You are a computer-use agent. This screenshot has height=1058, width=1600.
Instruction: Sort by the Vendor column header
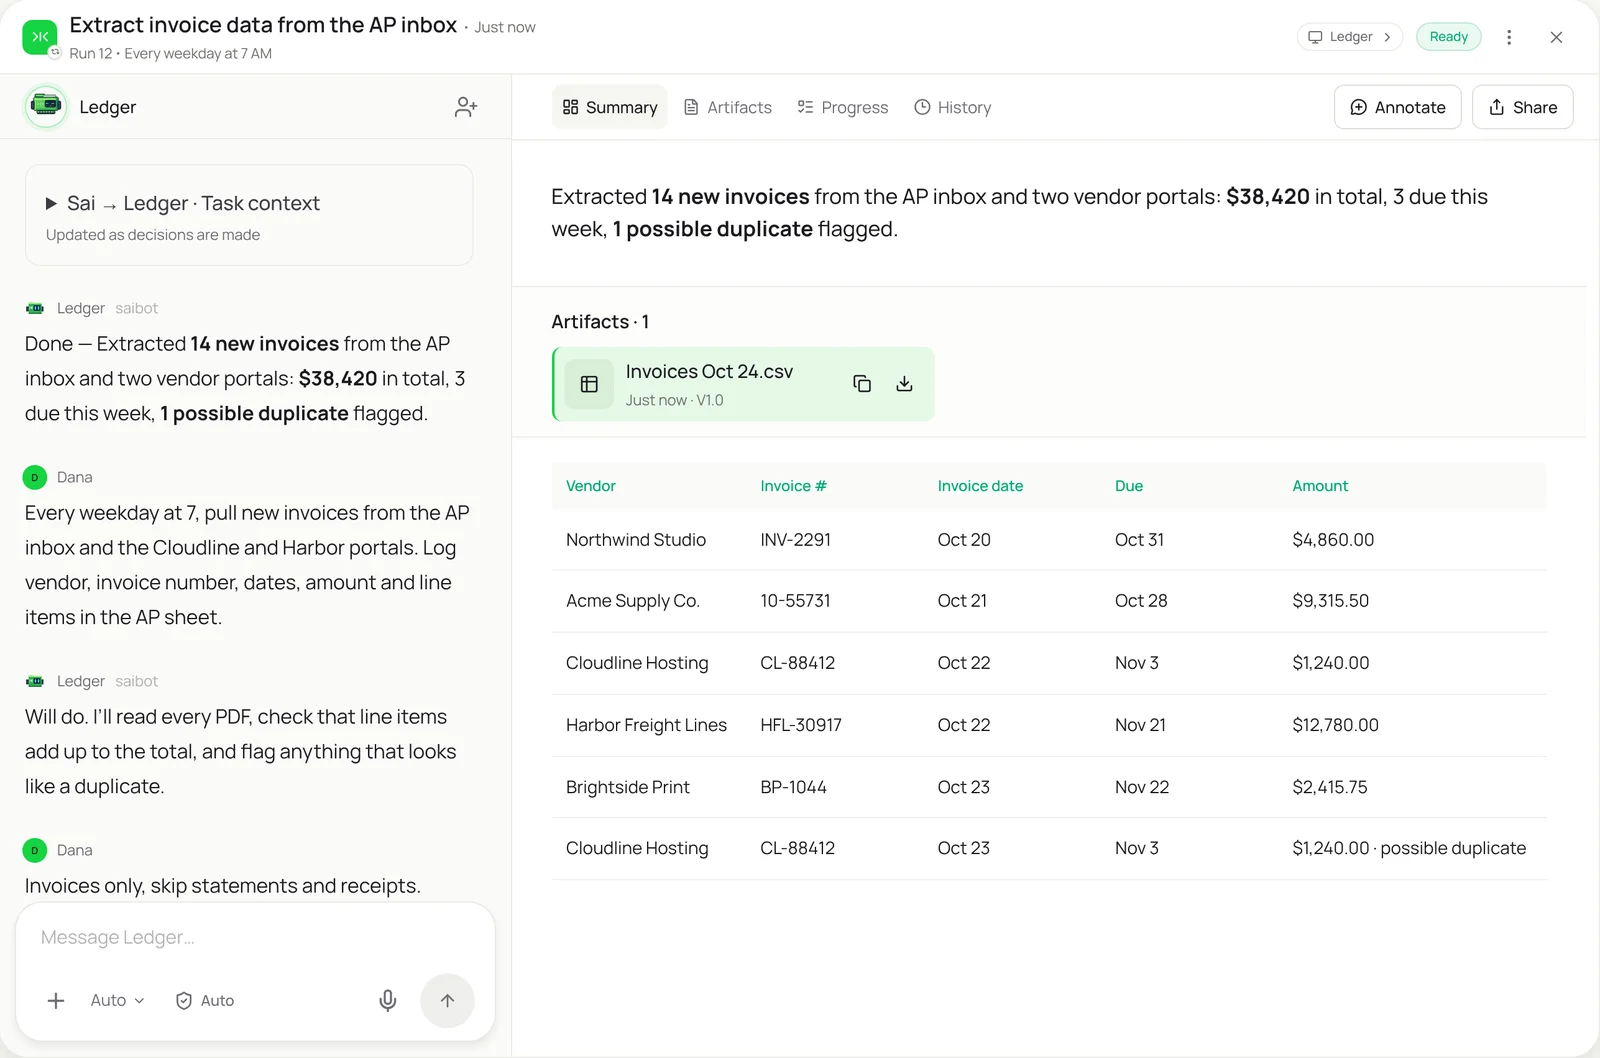[591, 486]
